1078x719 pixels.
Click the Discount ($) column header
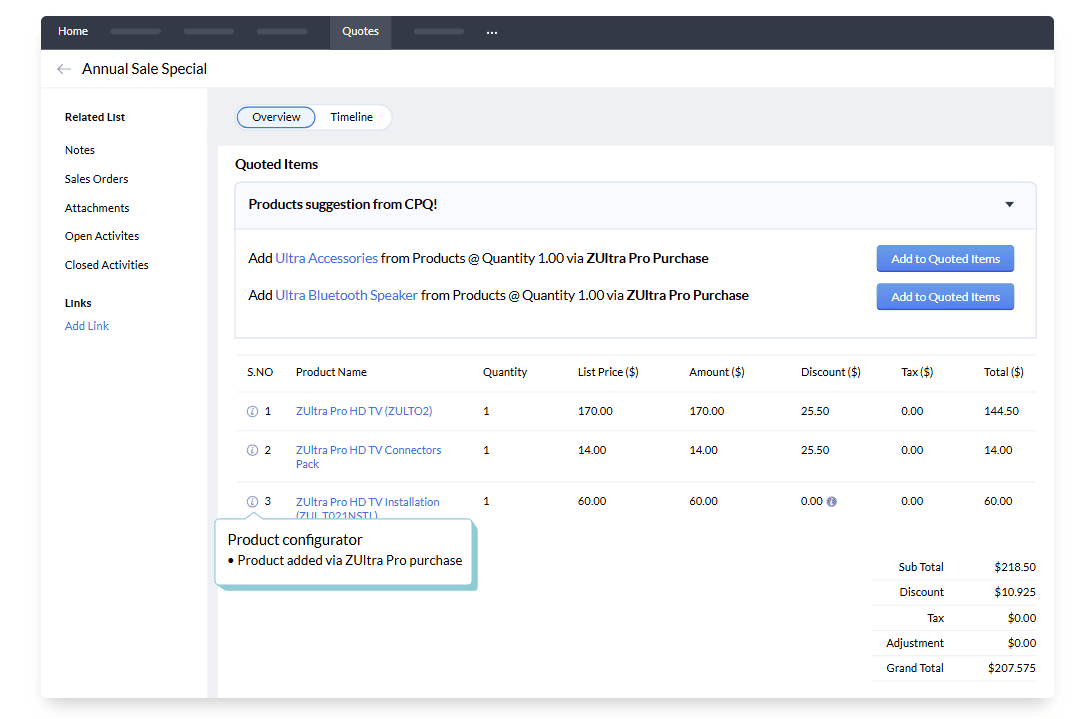point(830,372)
